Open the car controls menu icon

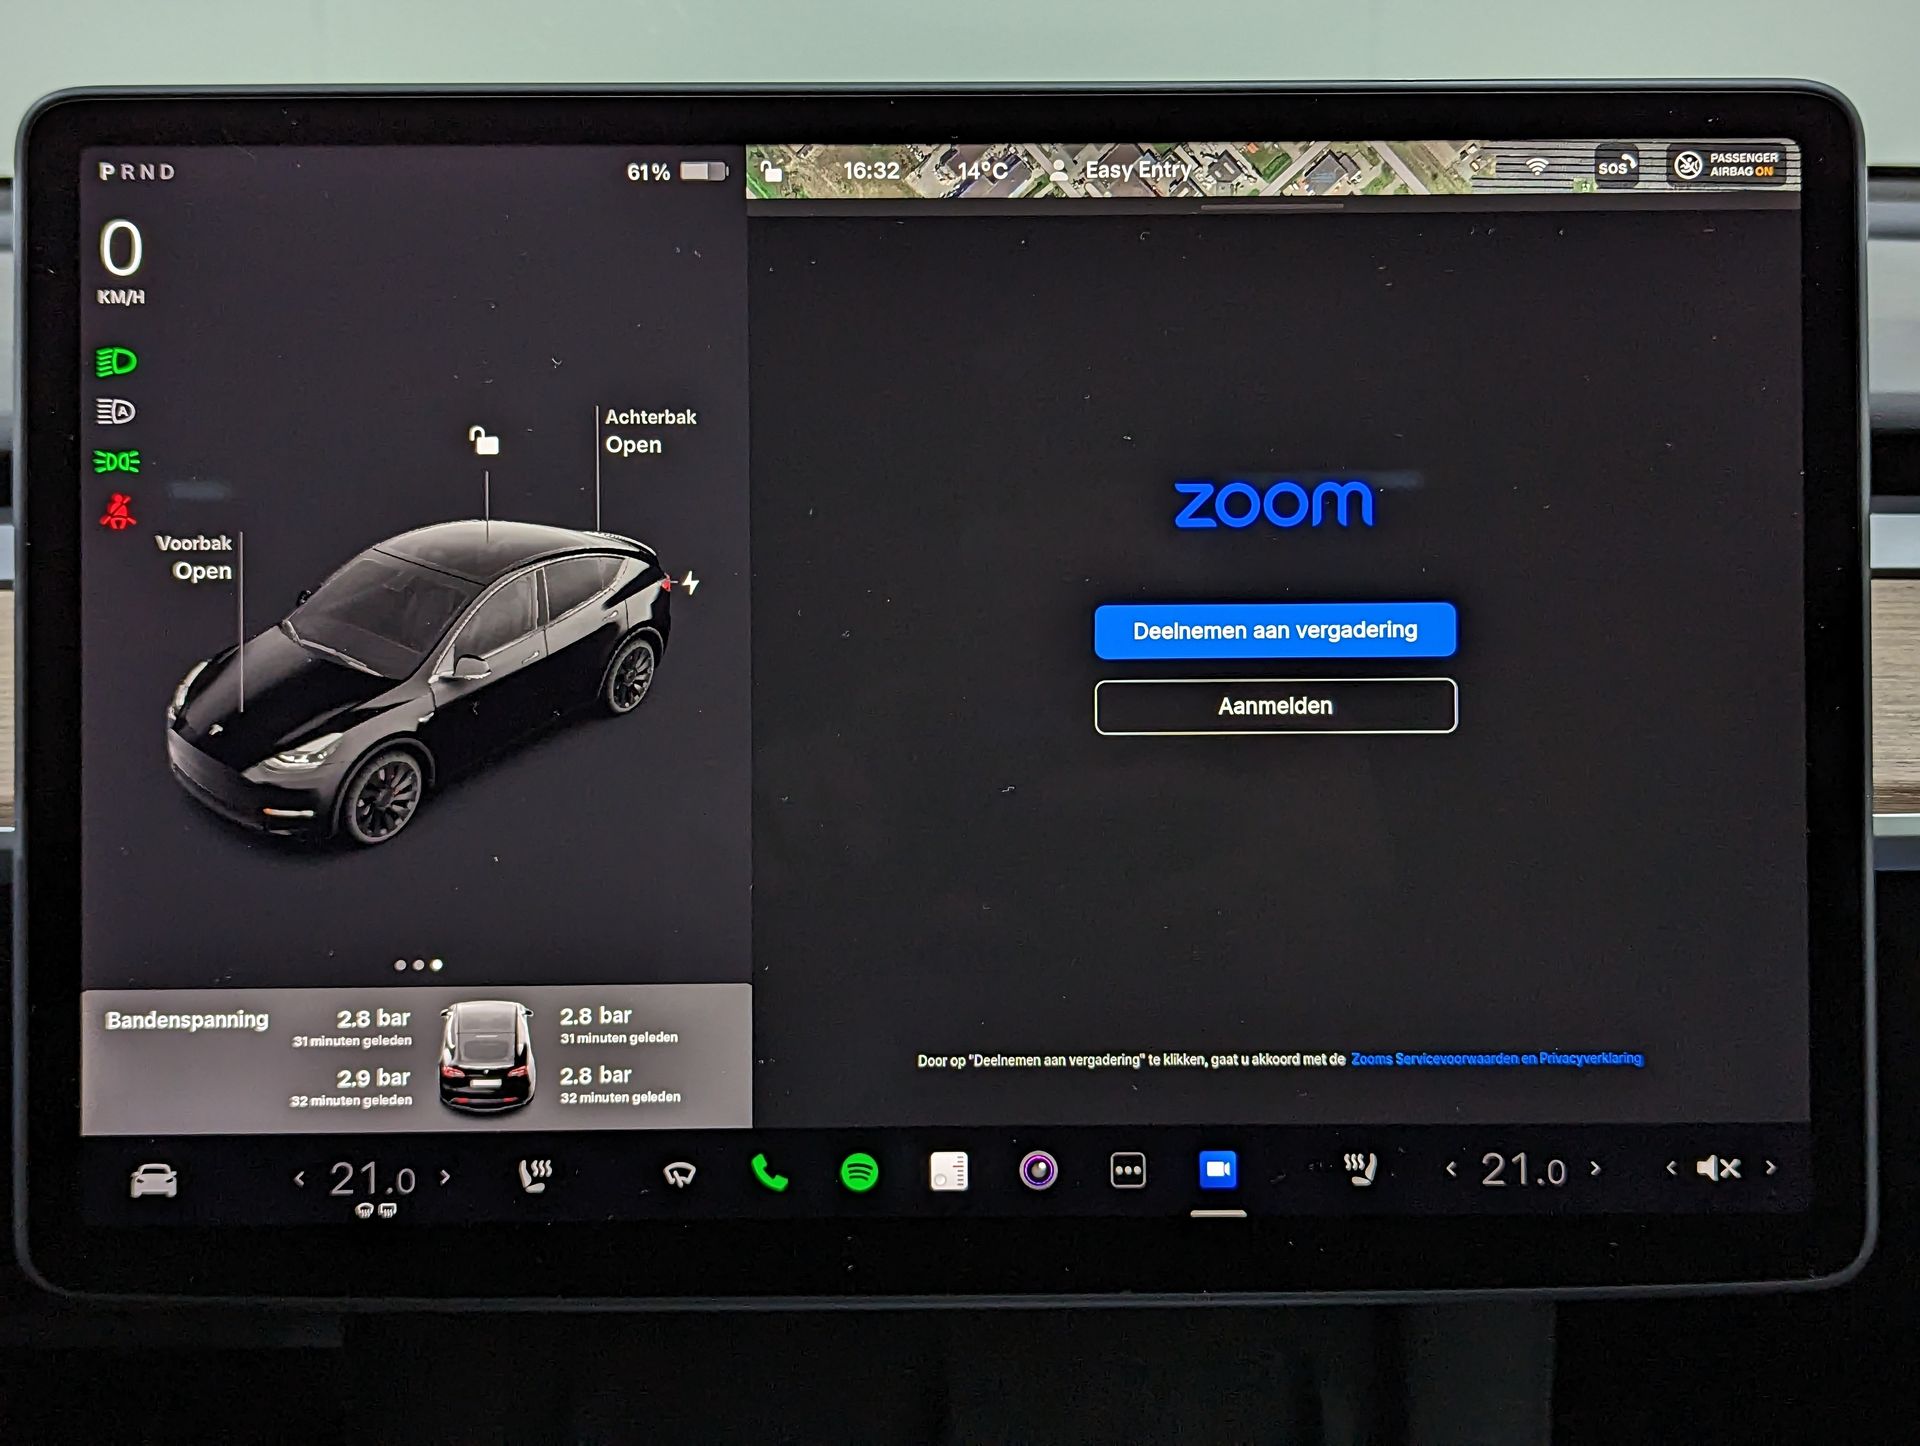tap(154, 1180)
